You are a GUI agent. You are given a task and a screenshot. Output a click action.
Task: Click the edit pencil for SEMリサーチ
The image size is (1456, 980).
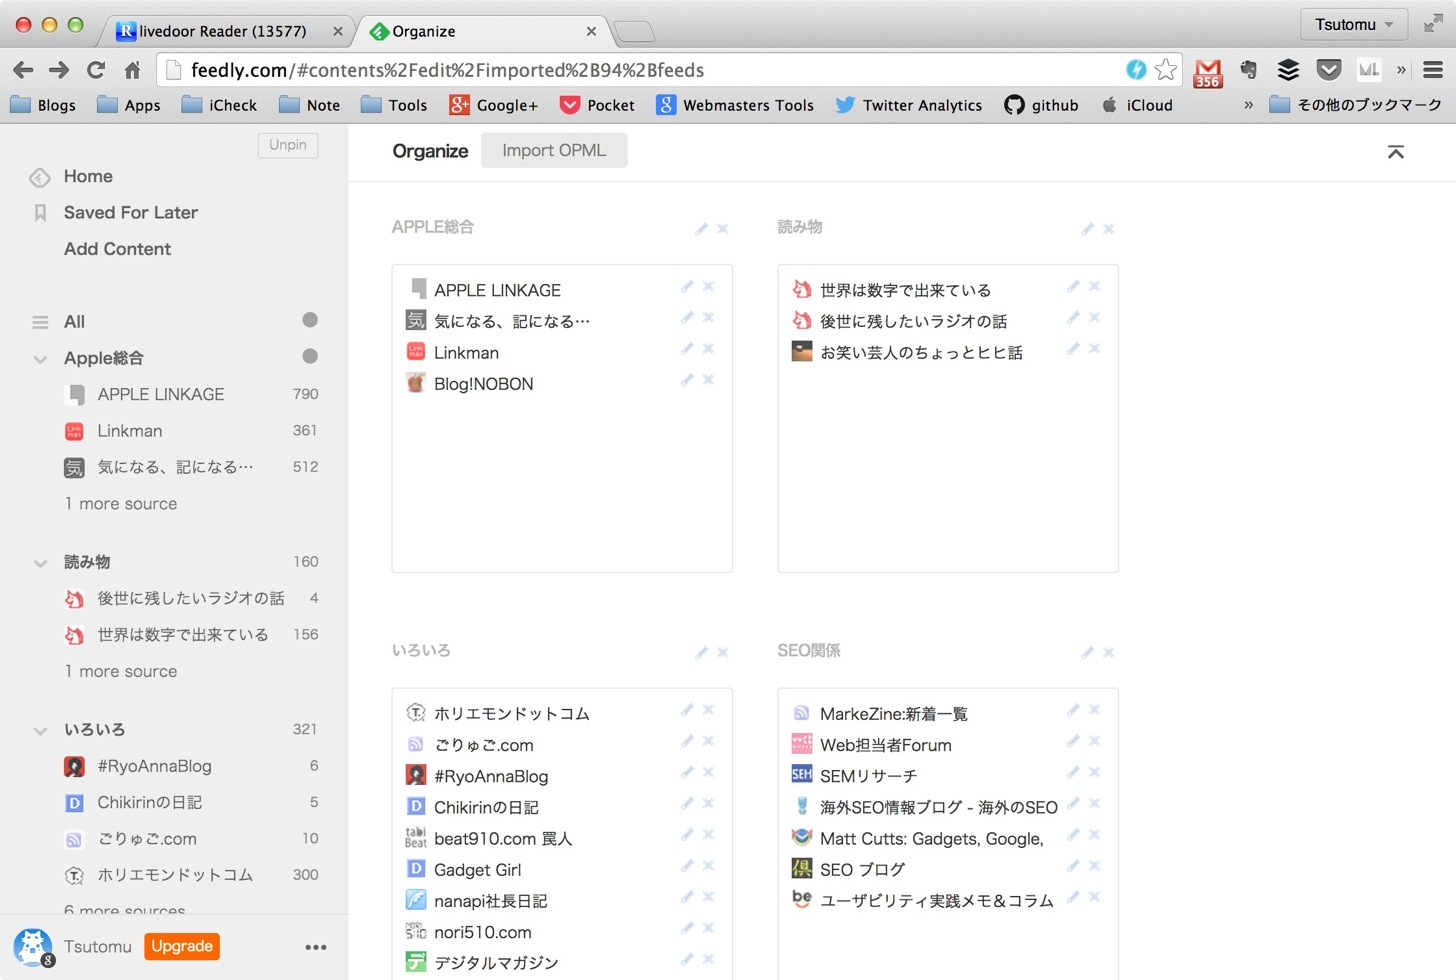tap(1073, 772)
